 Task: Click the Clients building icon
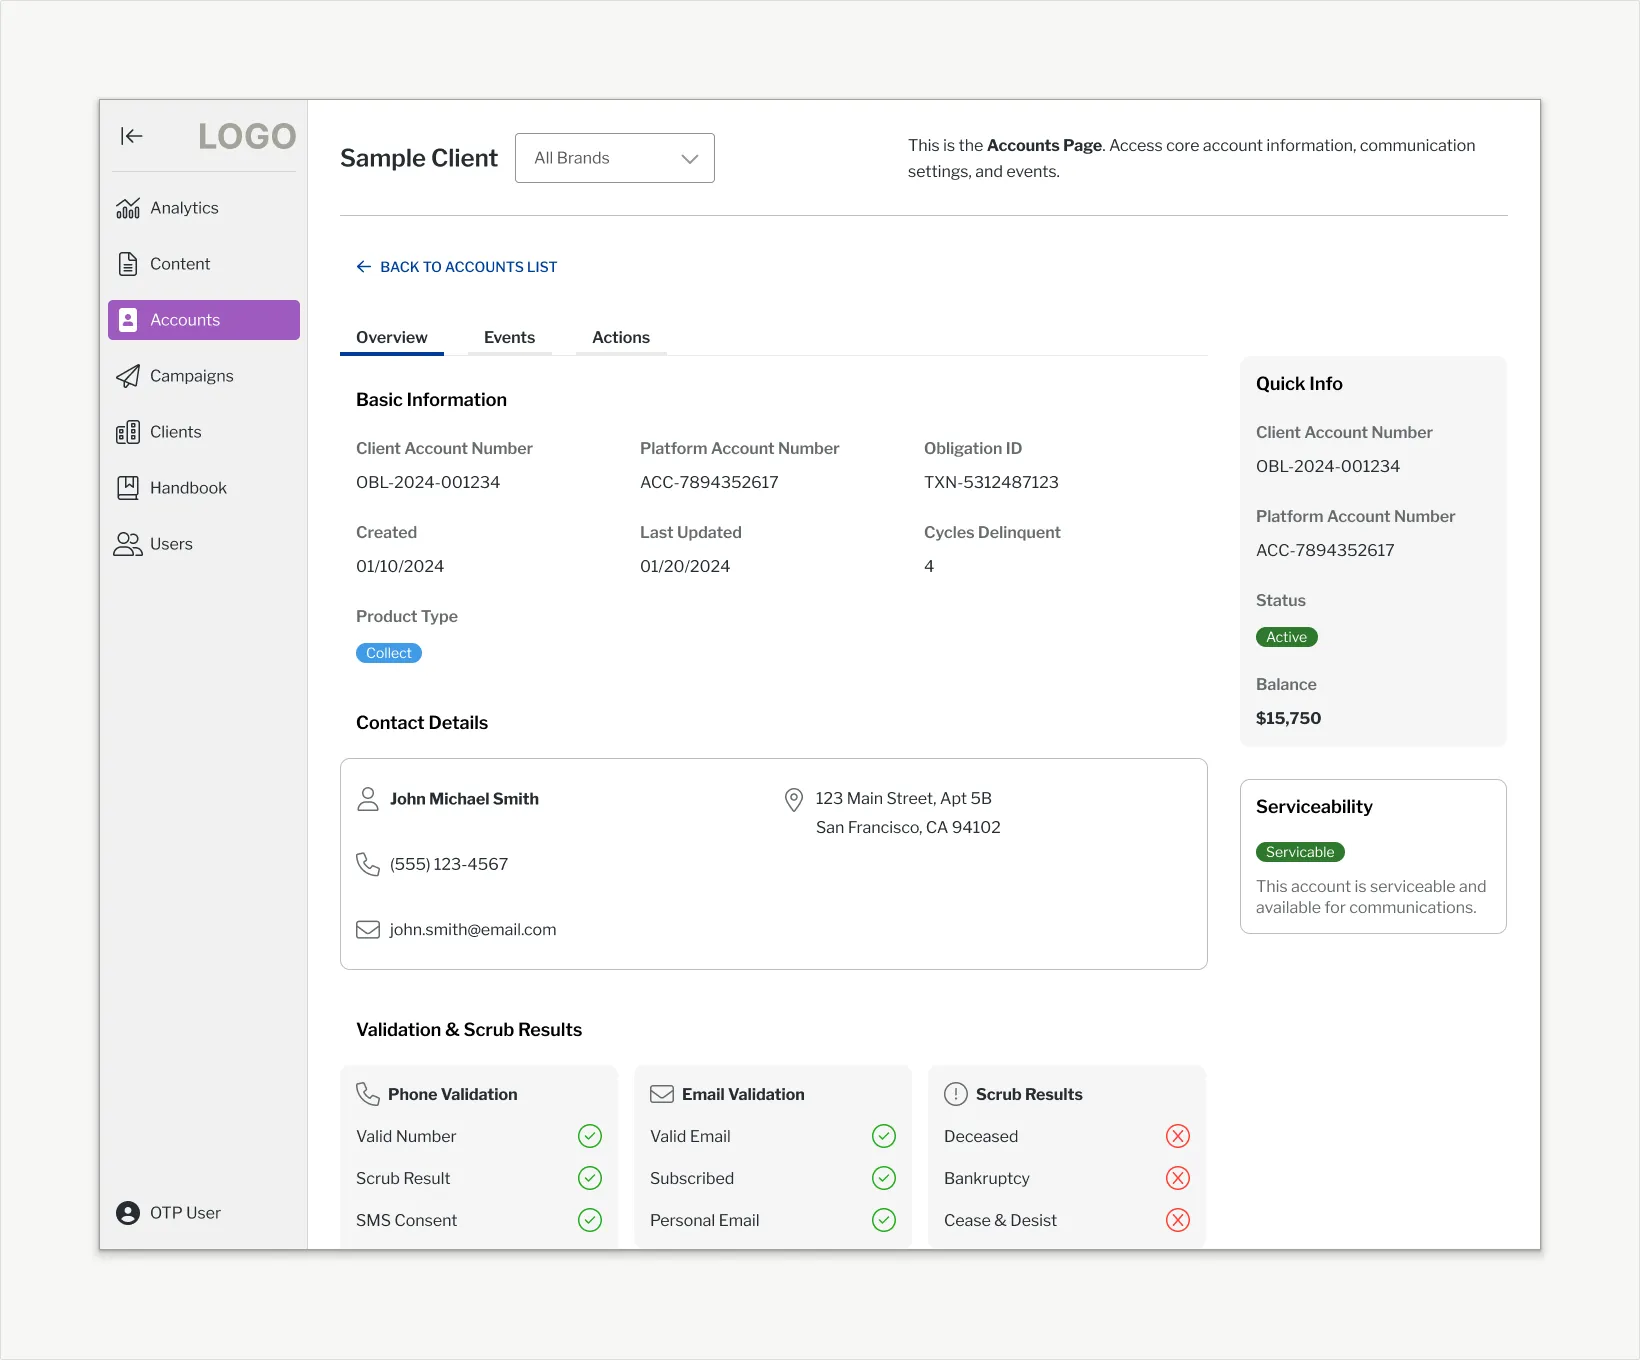pyautogui.click(x=128, y=432)
